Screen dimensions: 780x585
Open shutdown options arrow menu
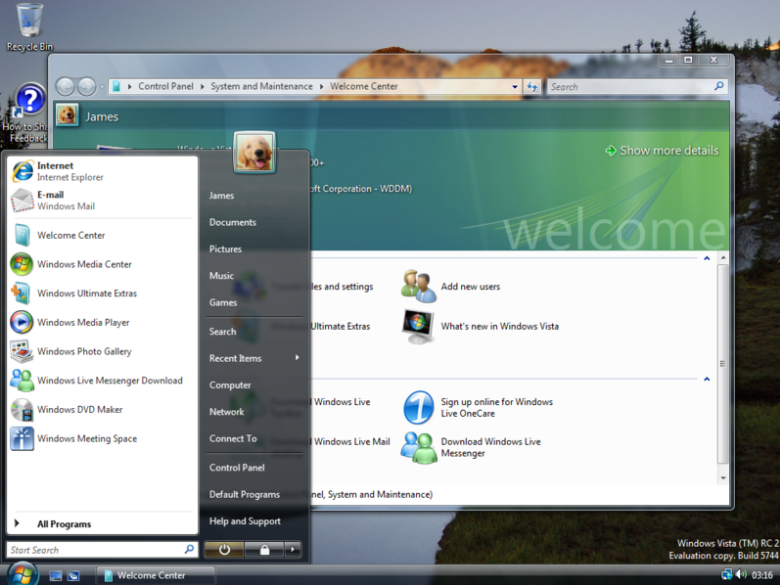(292, 550)
